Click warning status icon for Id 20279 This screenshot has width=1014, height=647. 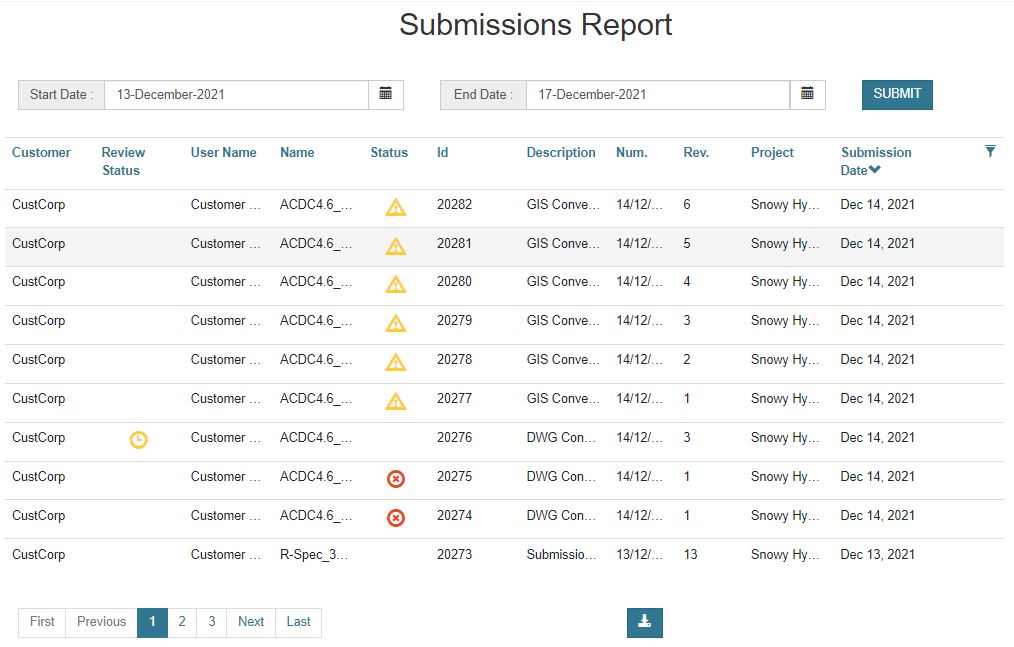396,323
